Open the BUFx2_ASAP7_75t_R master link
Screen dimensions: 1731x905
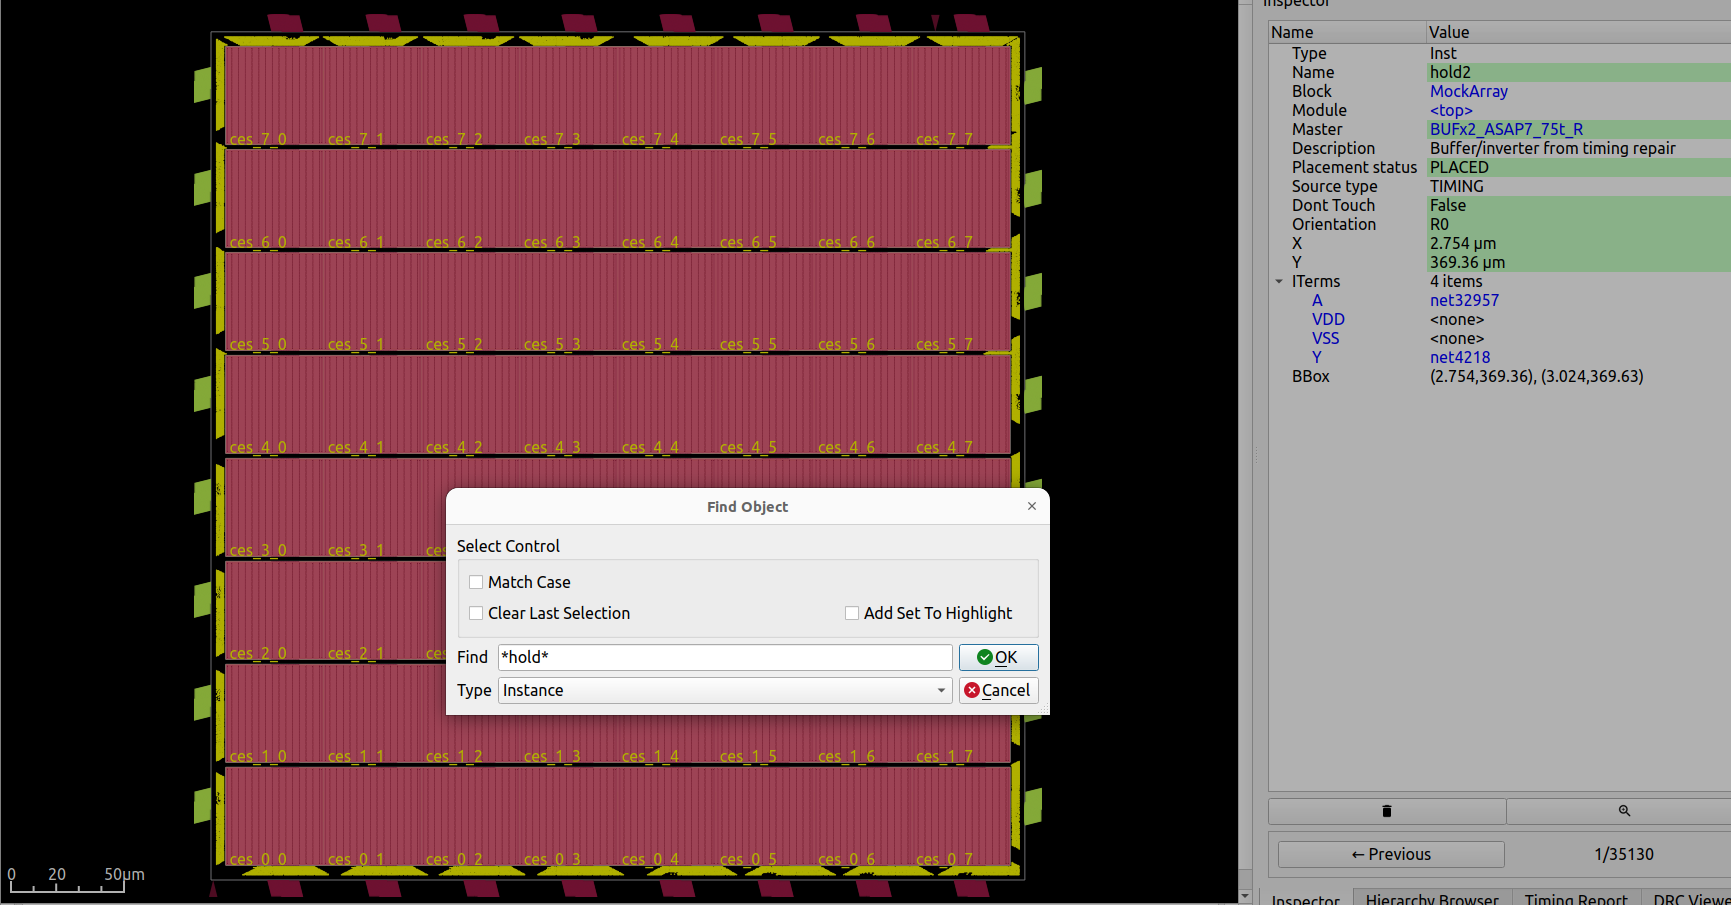[1506, 129]
